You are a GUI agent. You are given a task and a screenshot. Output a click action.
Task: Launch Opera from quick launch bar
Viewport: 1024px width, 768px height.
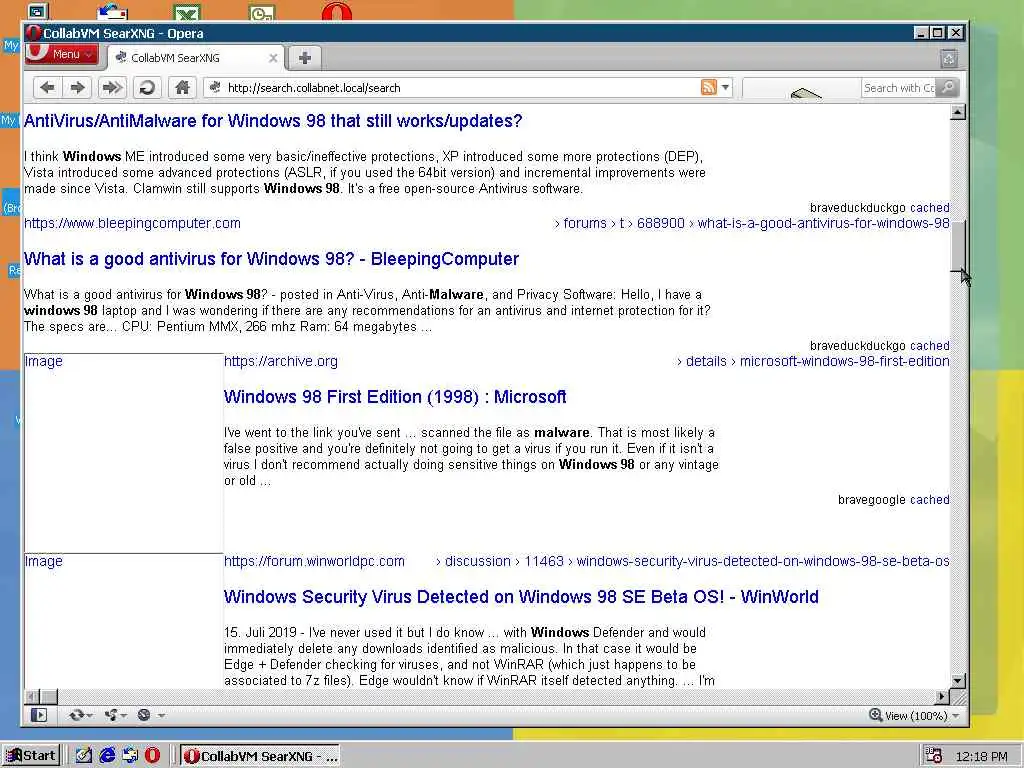[x=152, y=756]
